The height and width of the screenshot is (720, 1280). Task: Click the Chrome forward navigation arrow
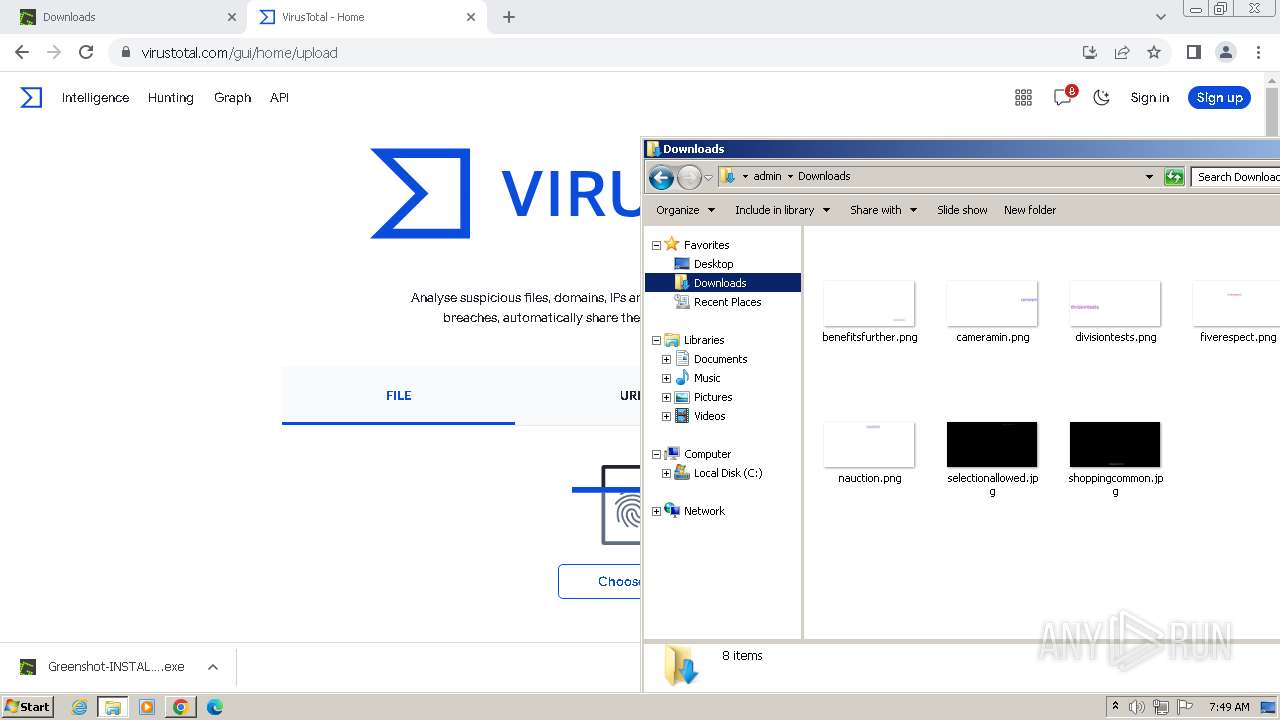point(54,52)
